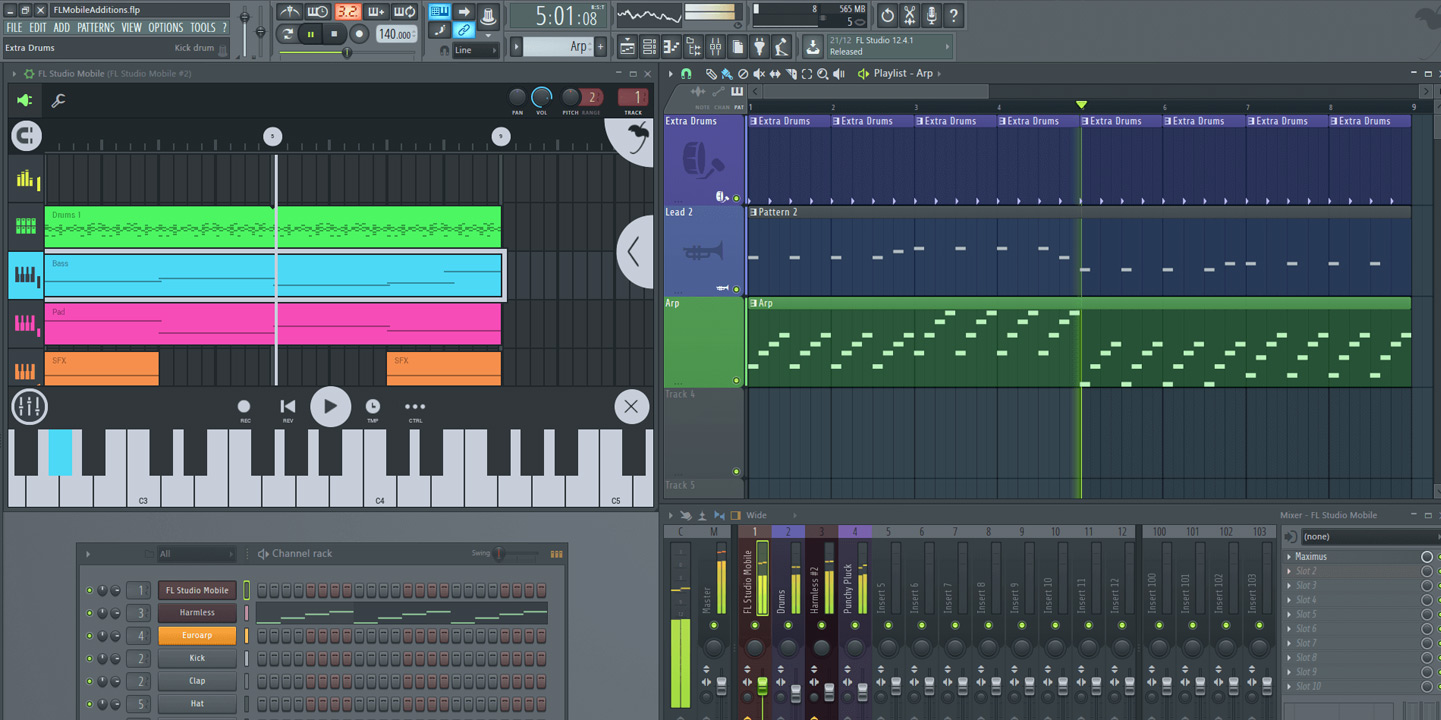The image size is (1441, 720).
Task: Select the slip tool in Playlist
Action: click(x=775, y=73)
